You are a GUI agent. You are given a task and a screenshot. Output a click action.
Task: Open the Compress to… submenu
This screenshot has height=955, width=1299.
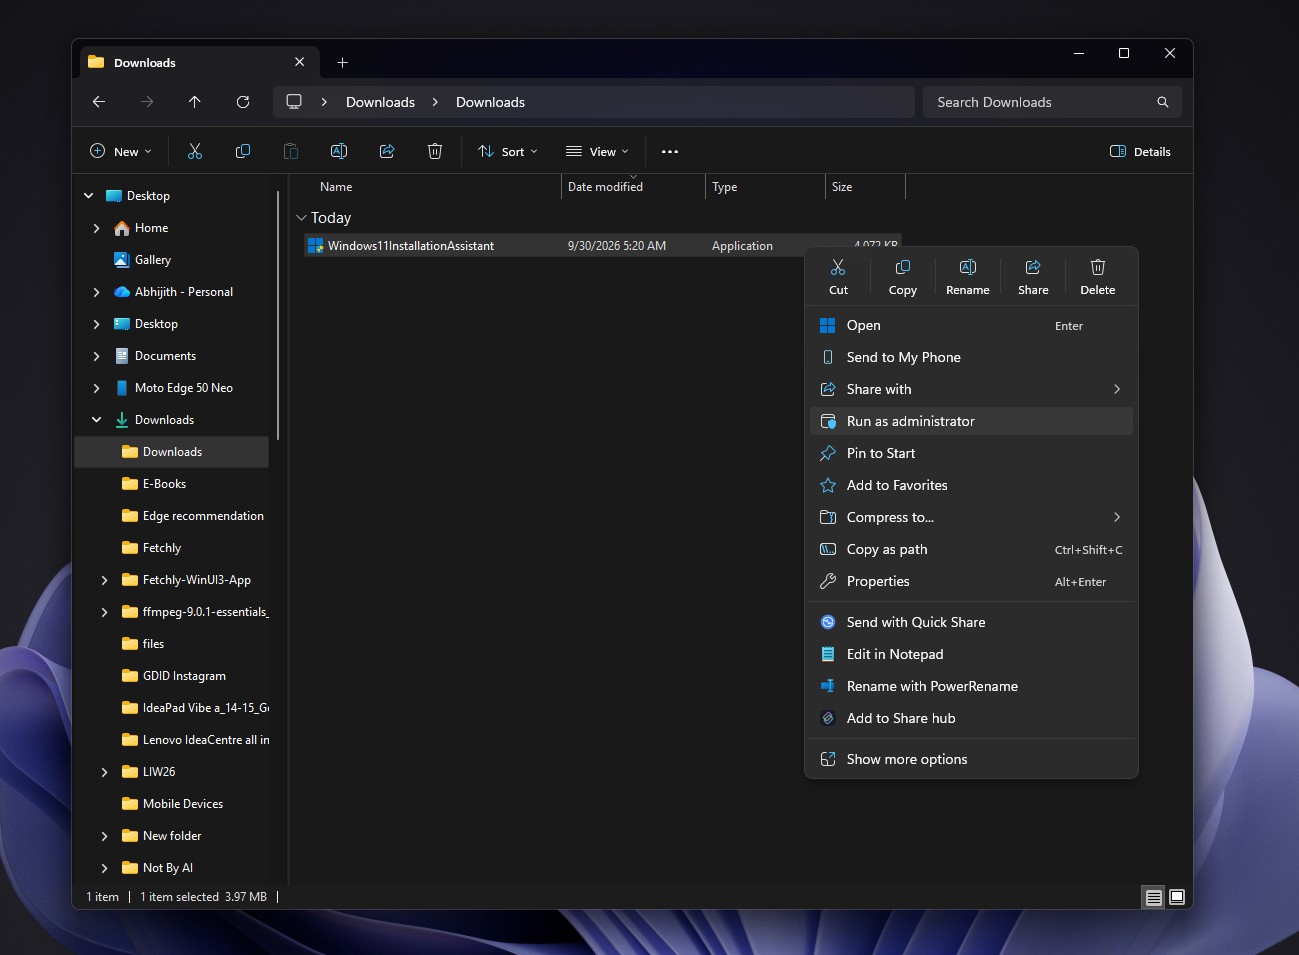[971, 517]
